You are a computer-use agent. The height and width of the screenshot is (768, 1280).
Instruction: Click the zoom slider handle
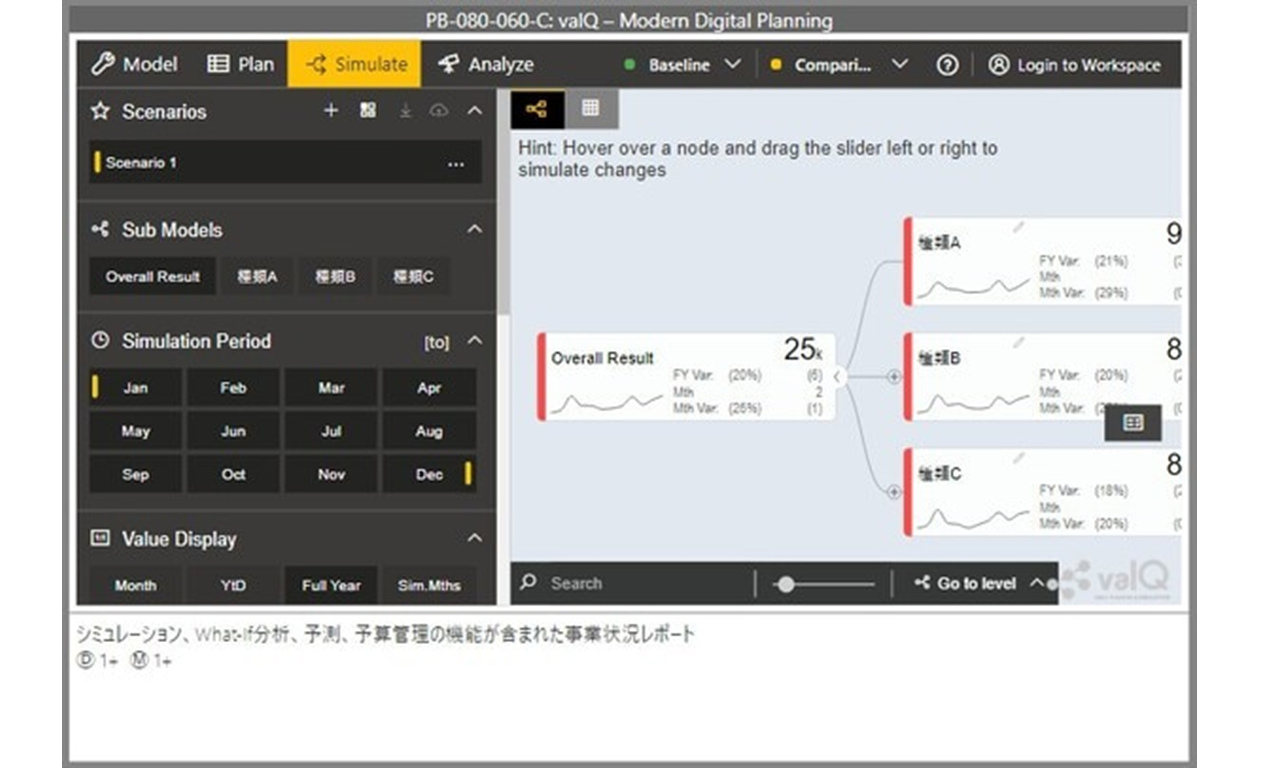click(786, 584)
